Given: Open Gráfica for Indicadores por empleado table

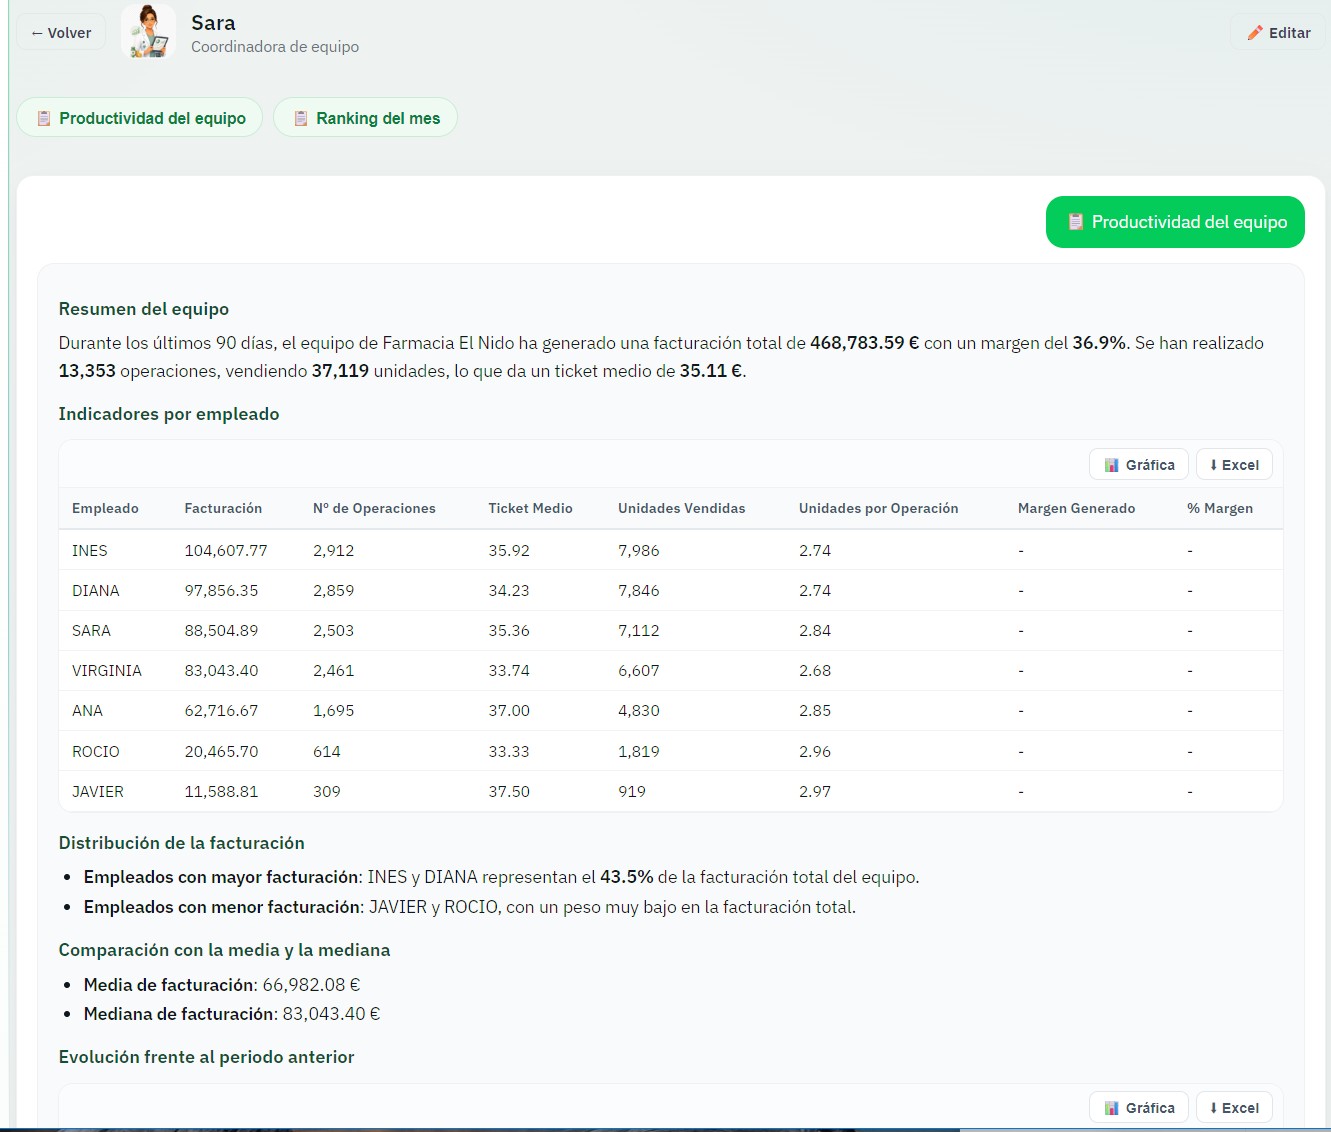Looking at the screenshot, I should tap(1139, 465).
